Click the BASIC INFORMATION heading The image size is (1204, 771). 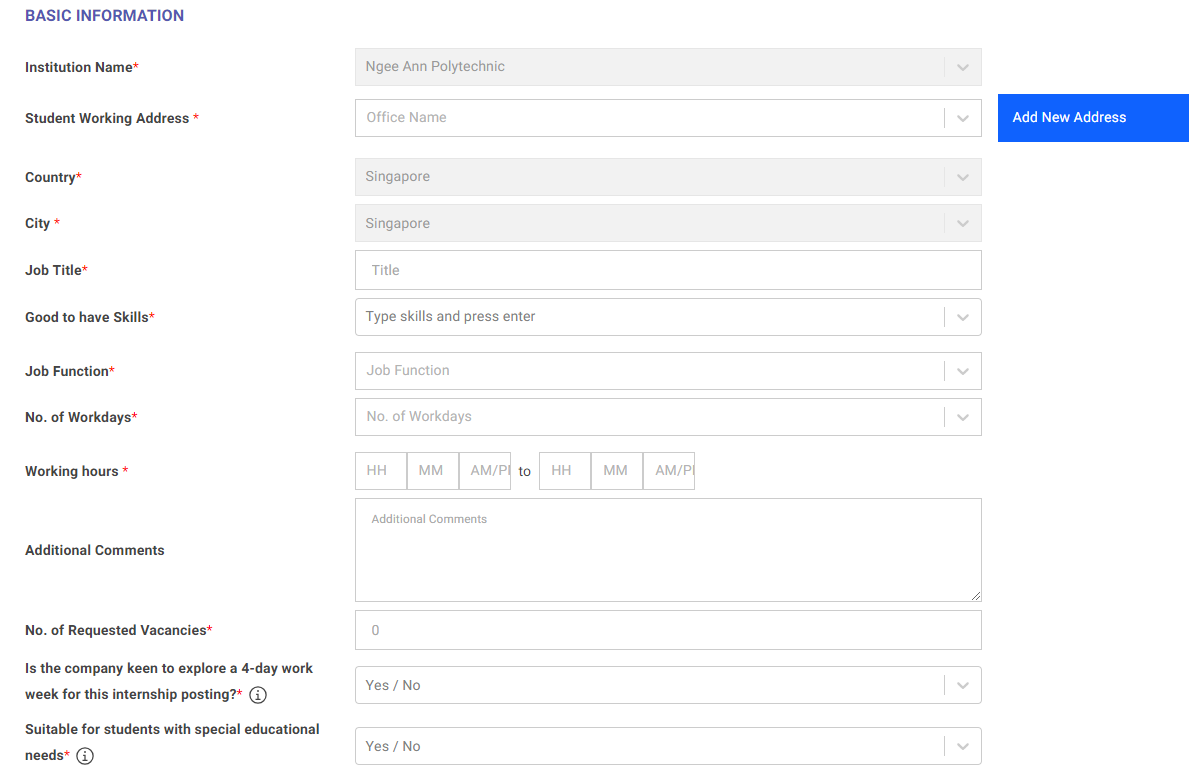click(104, 15)
